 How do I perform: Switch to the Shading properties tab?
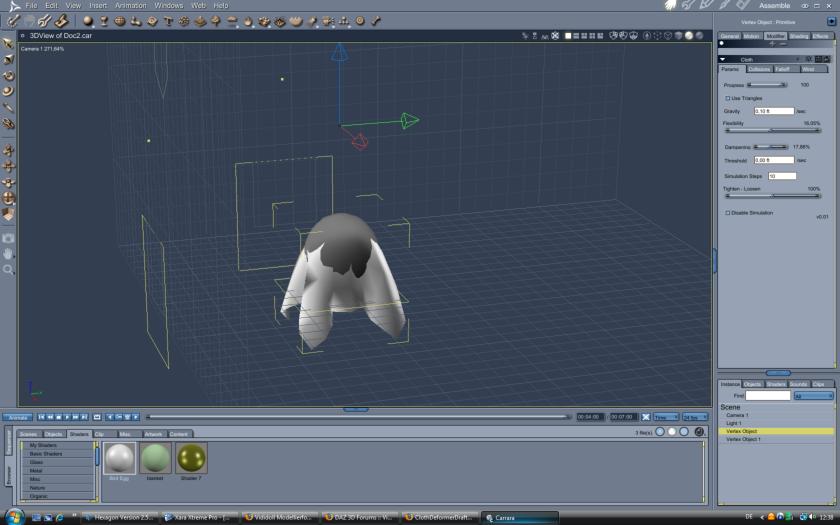tap(799, 36)
